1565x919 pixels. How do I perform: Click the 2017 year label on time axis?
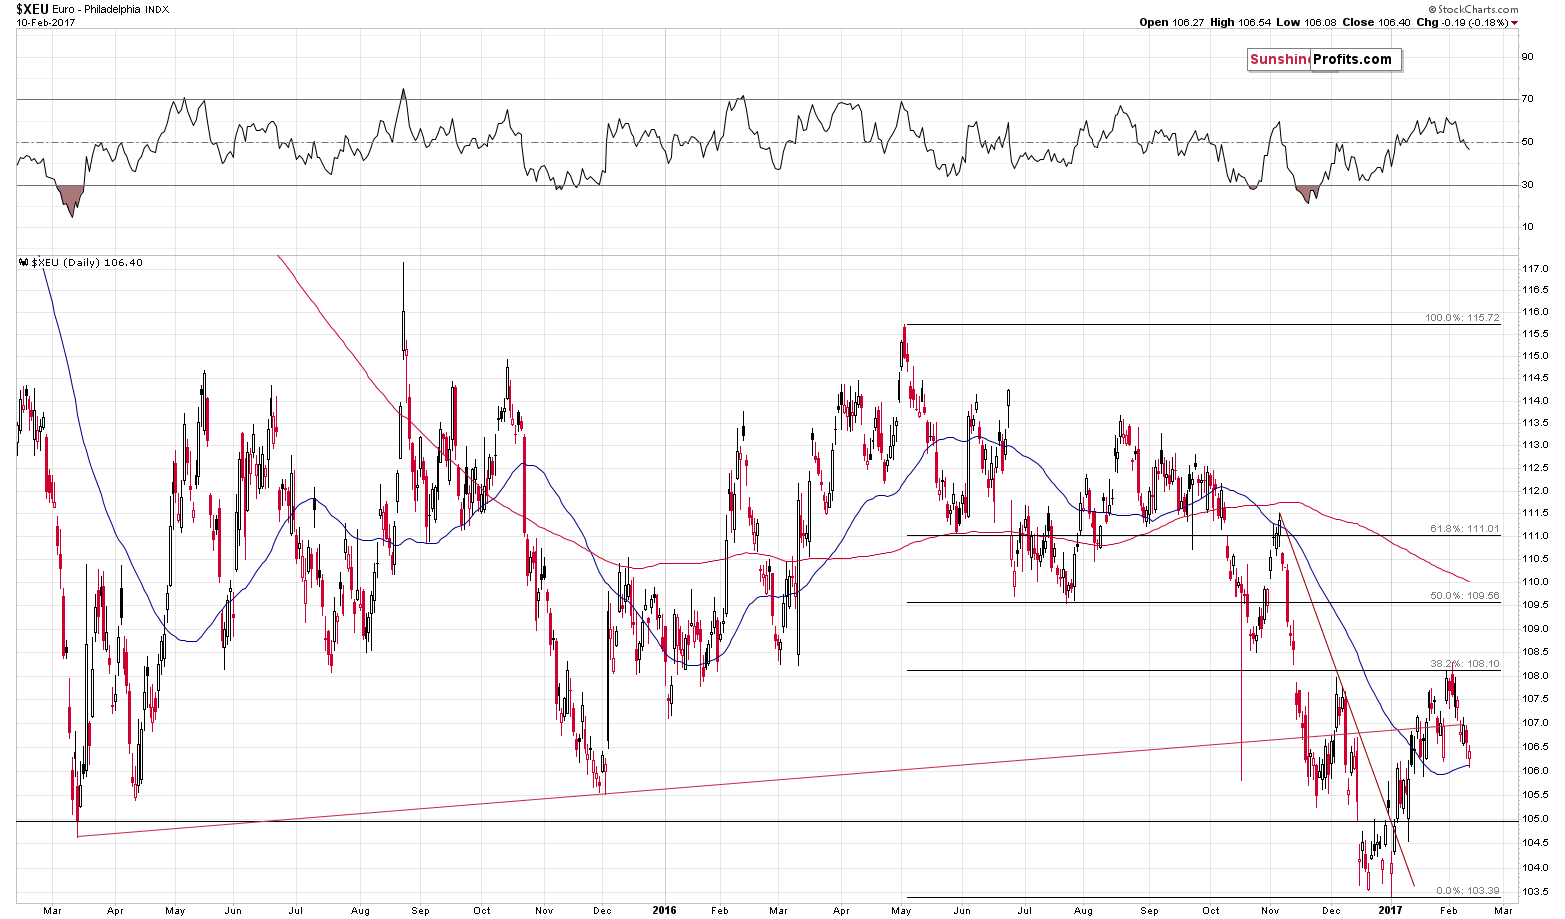pos(1392,911)
